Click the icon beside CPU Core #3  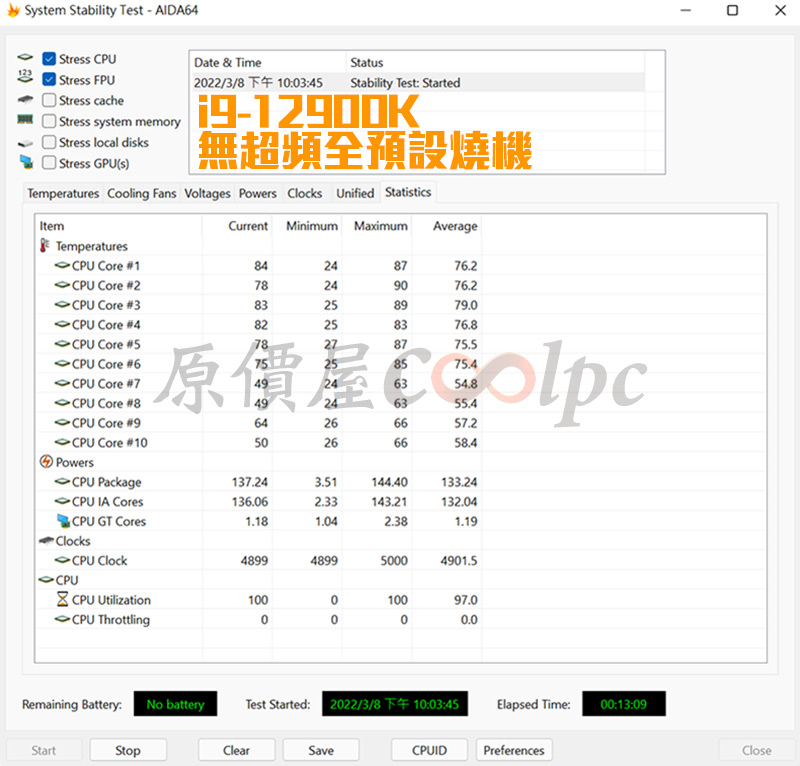tap(62, 304)
